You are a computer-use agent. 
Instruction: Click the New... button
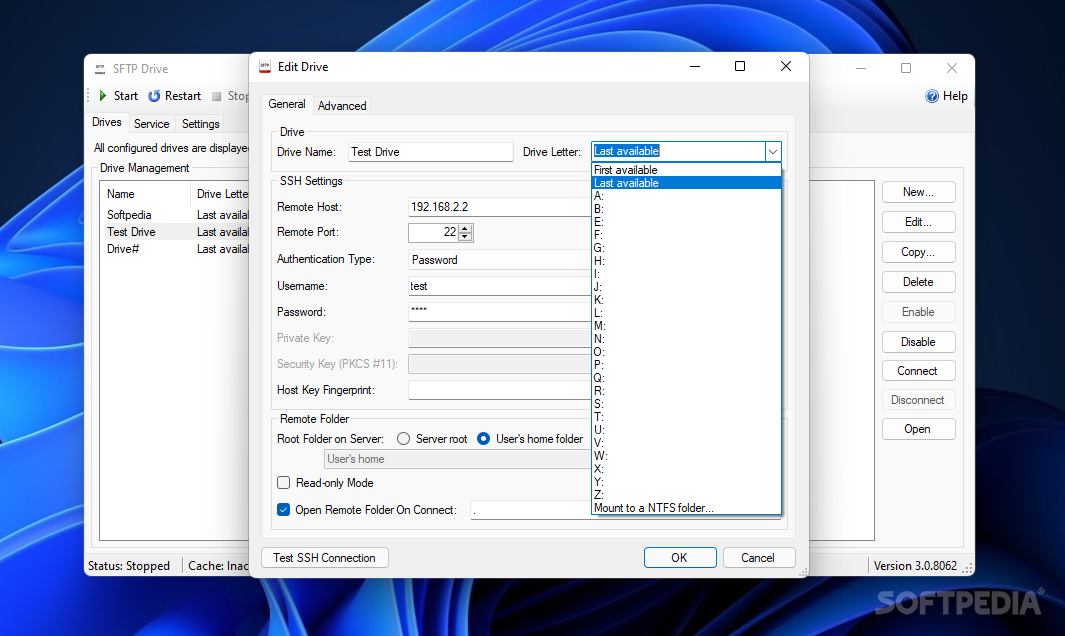tap(918, 192)
